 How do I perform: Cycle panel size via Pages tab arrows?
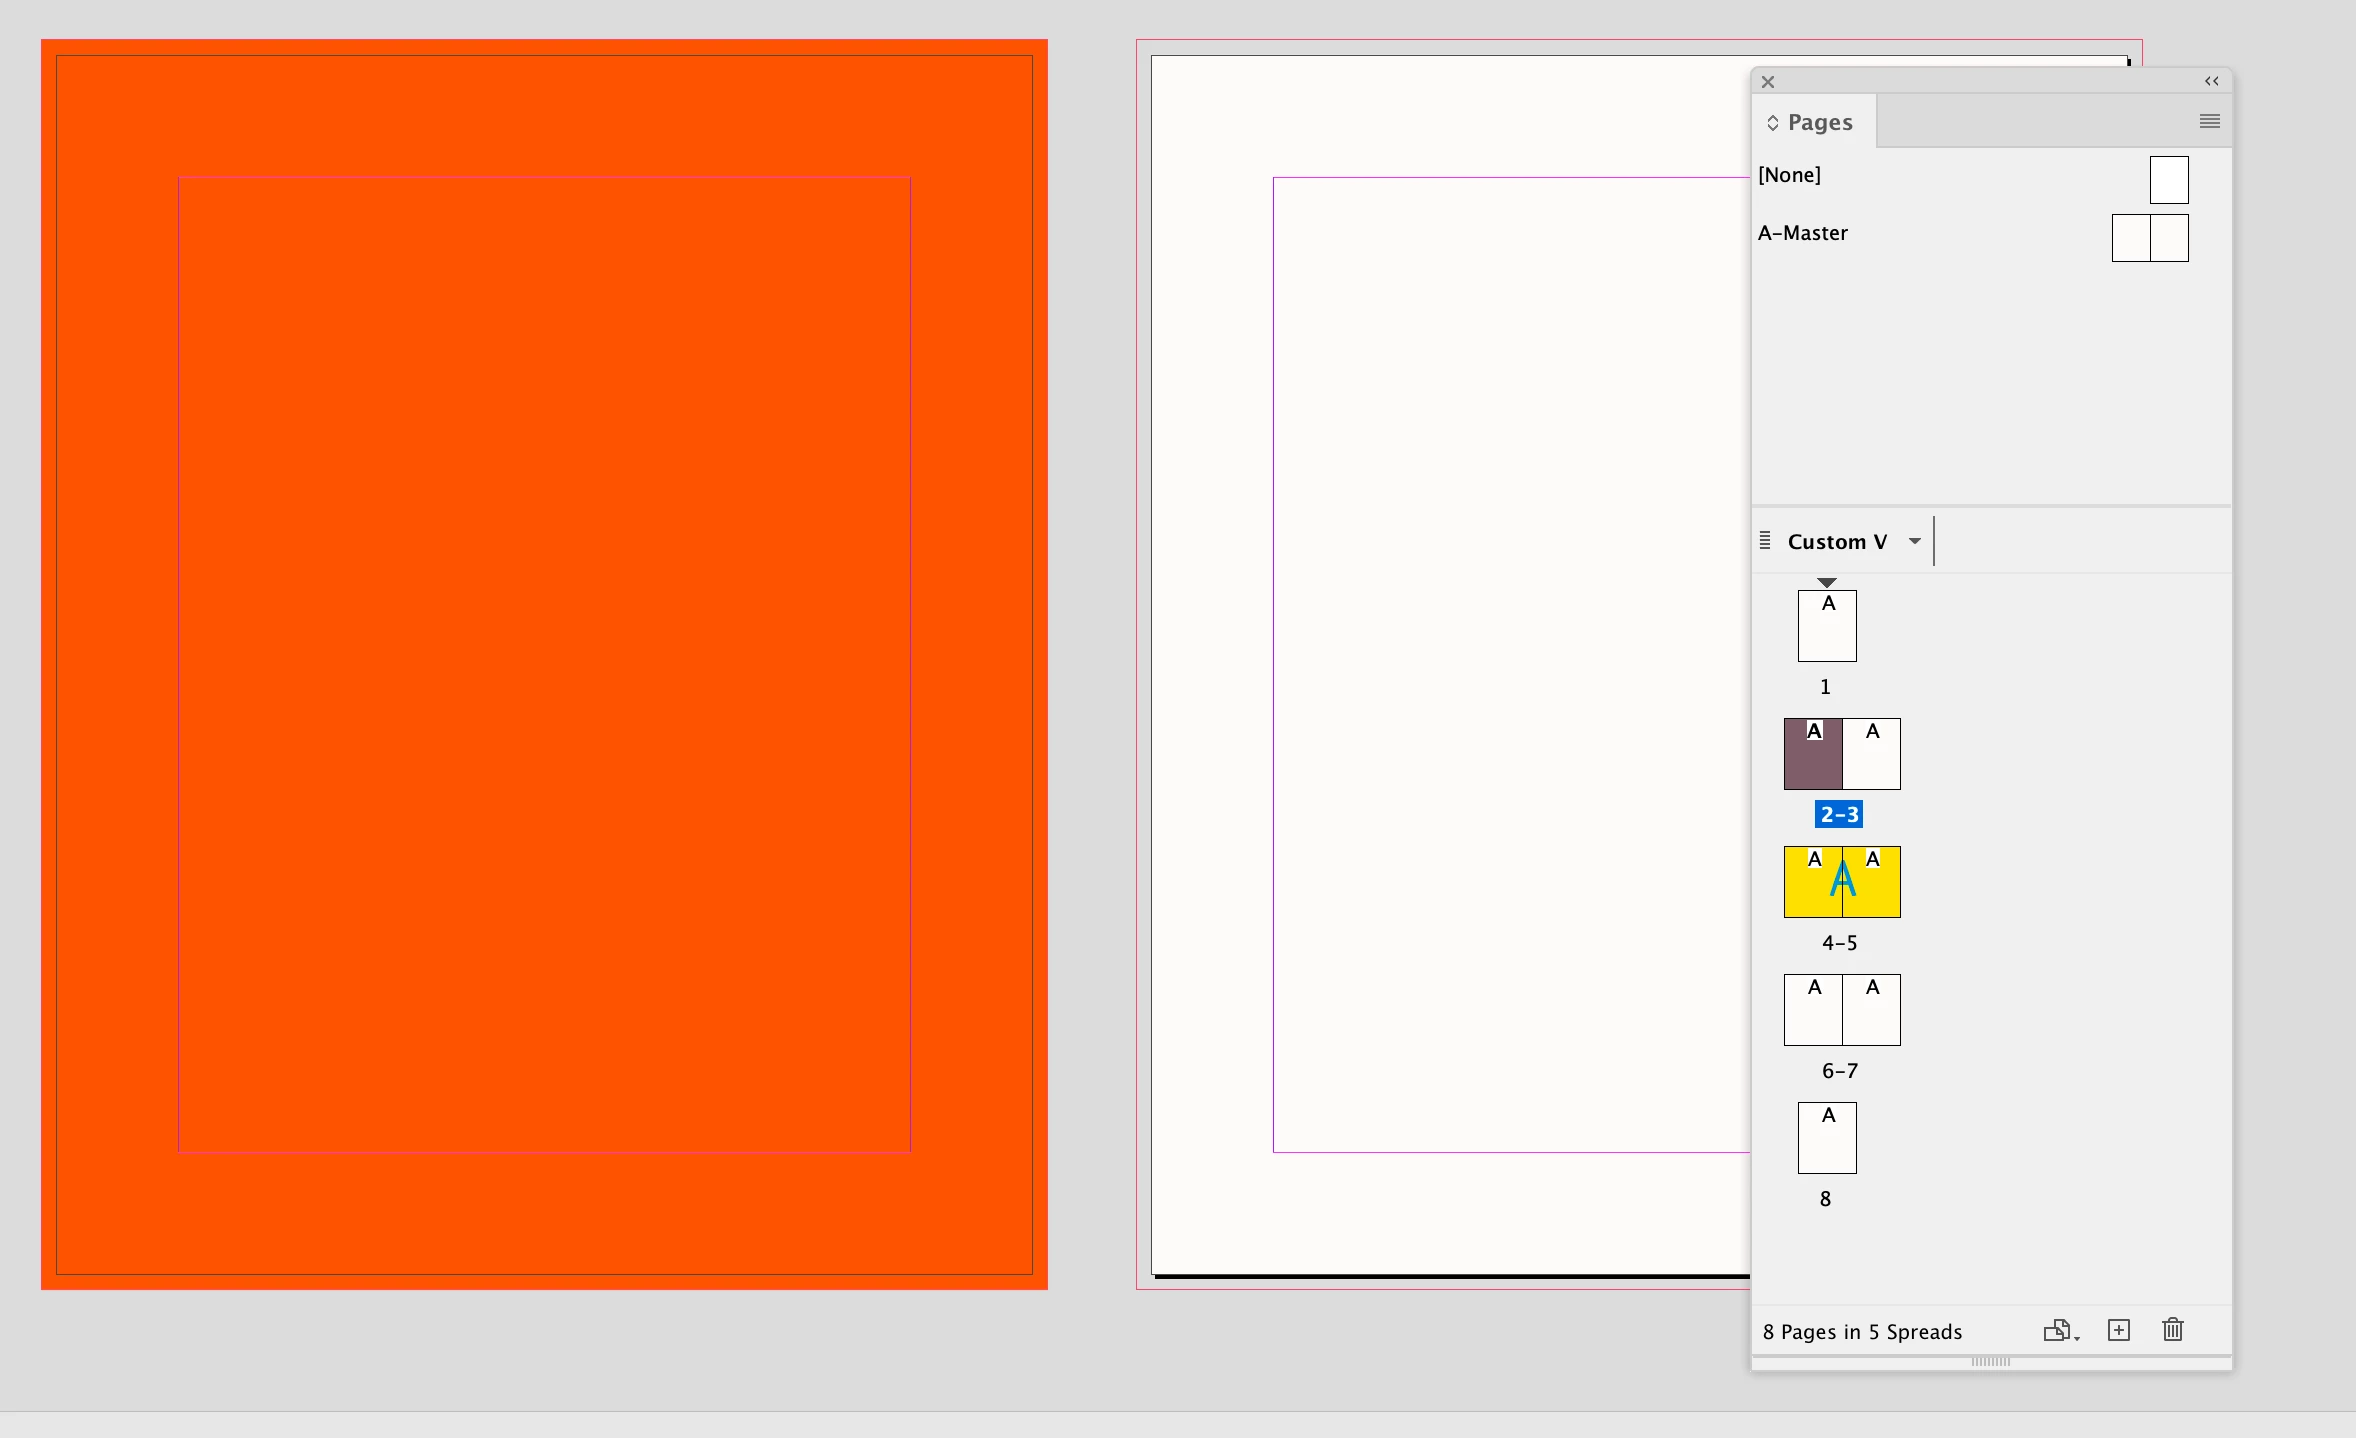point(1773,123)
